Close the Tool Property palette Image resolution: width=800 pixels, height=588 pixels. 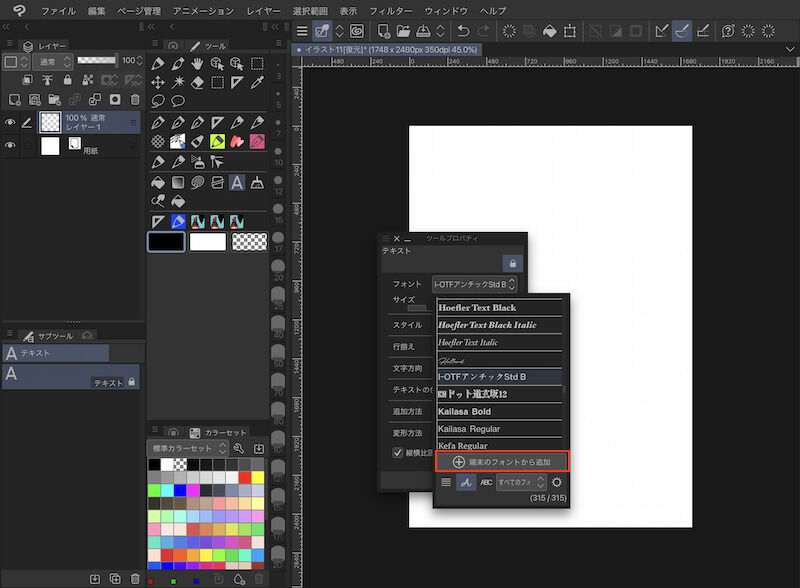396,238
